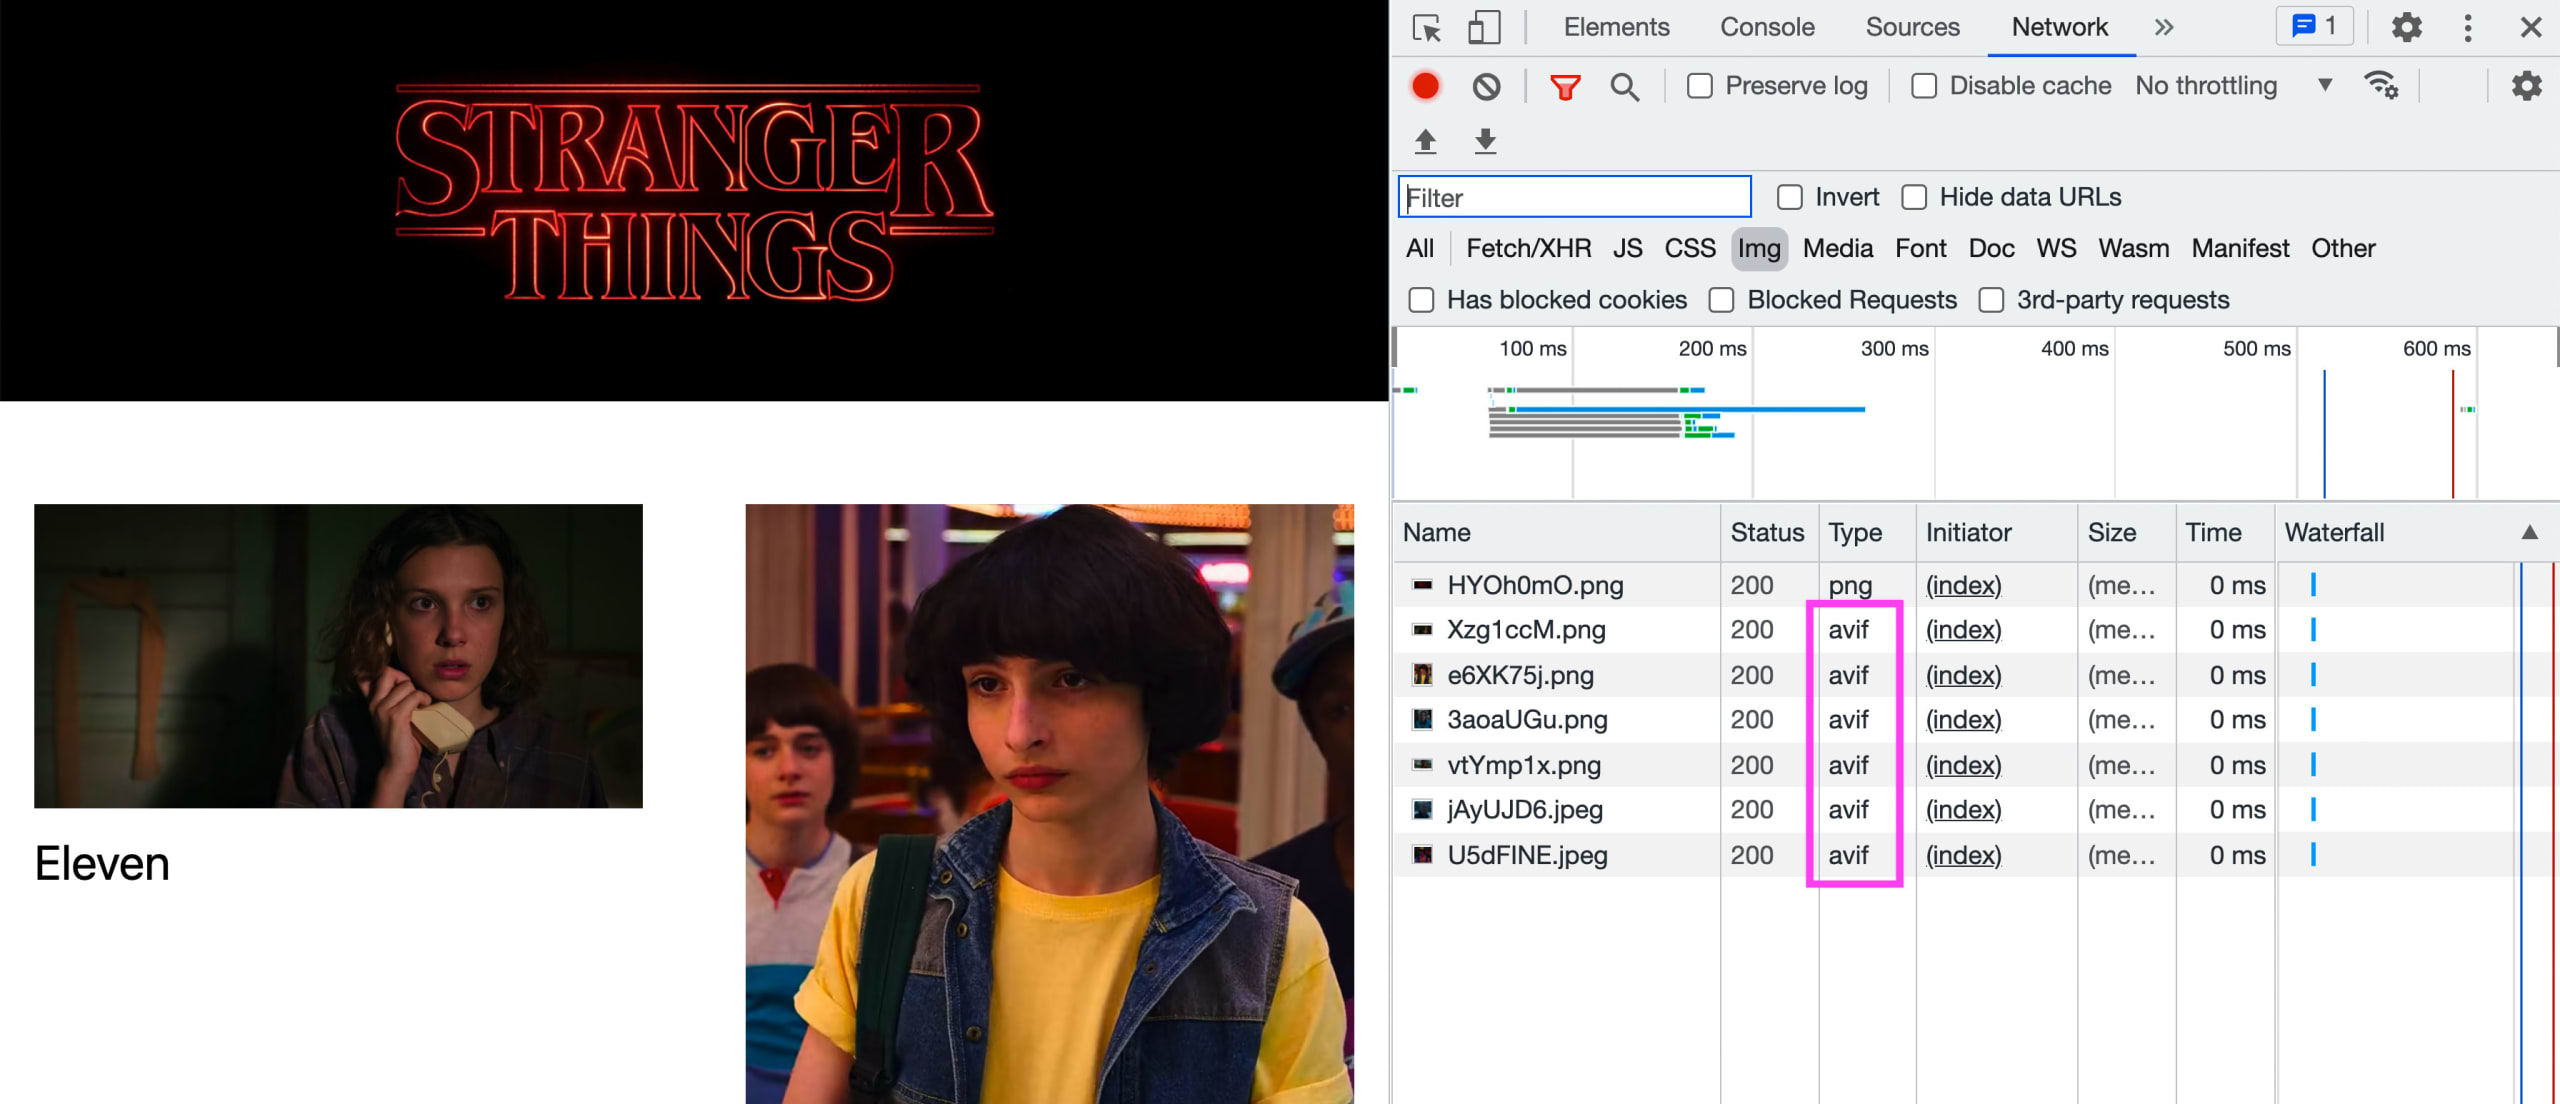Viewport: 2560px width, 1104px height.
Task: Open Network panel settings gear
Action: click(x=2526, y=86)
